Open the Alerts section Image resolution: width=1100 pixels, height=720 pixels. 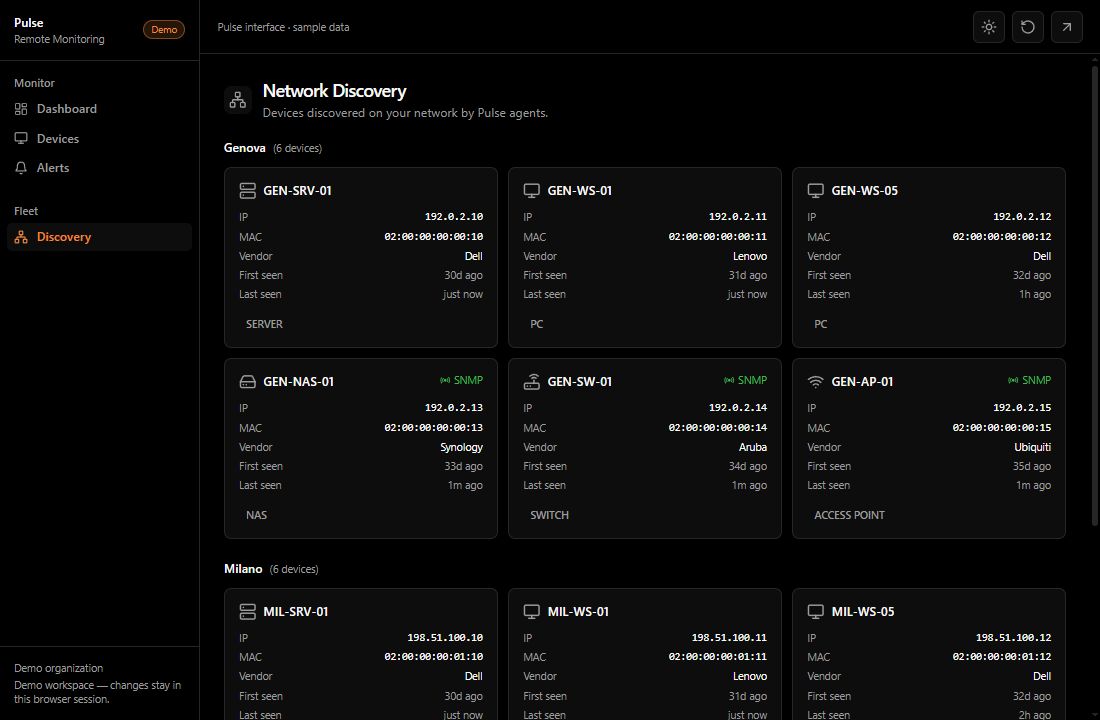click(99, 168)
